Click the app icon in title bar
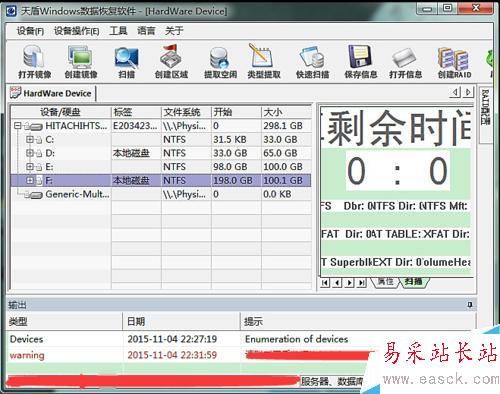 (x=11, y=11)
